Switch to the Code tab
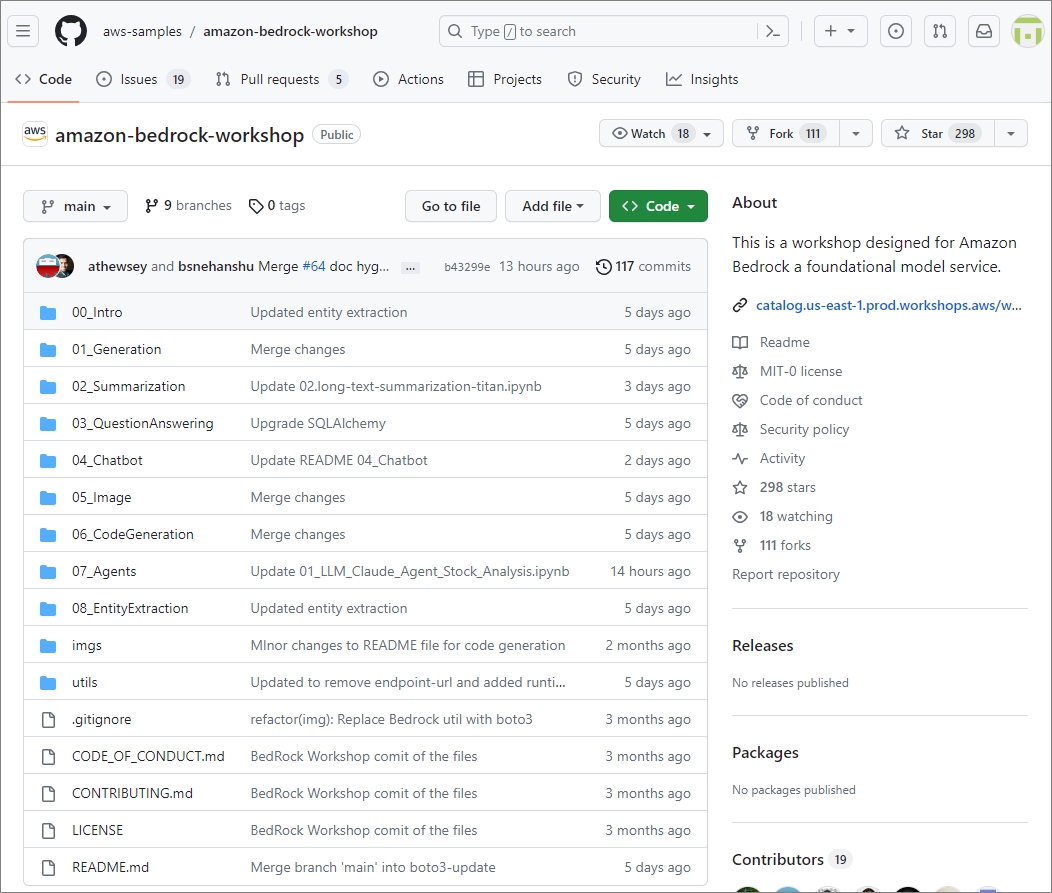Screen dimensions: 1052x893 (x=44, y=79)
